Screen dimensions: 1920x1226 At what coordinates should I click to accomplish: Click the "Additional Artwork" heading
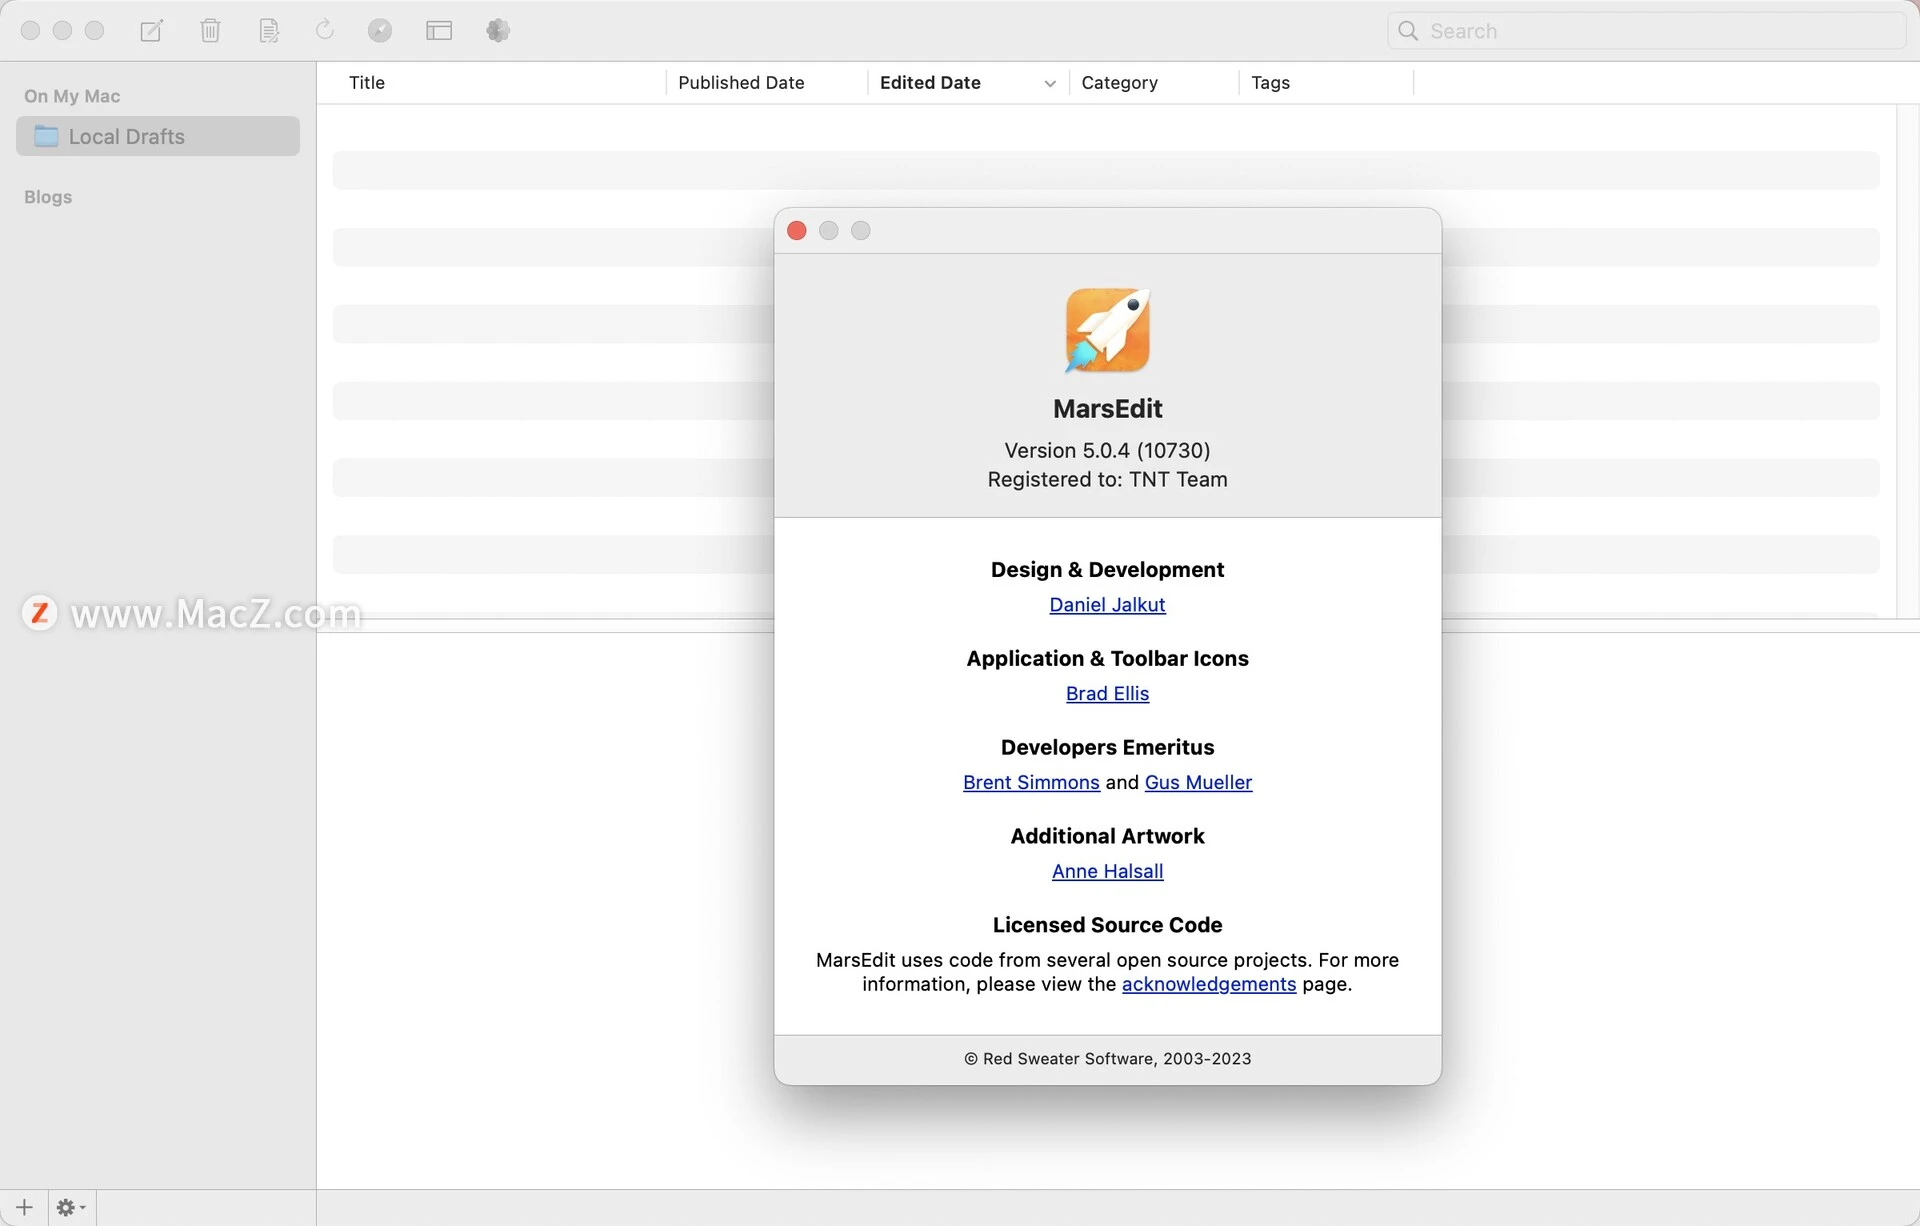[1107, 837]
